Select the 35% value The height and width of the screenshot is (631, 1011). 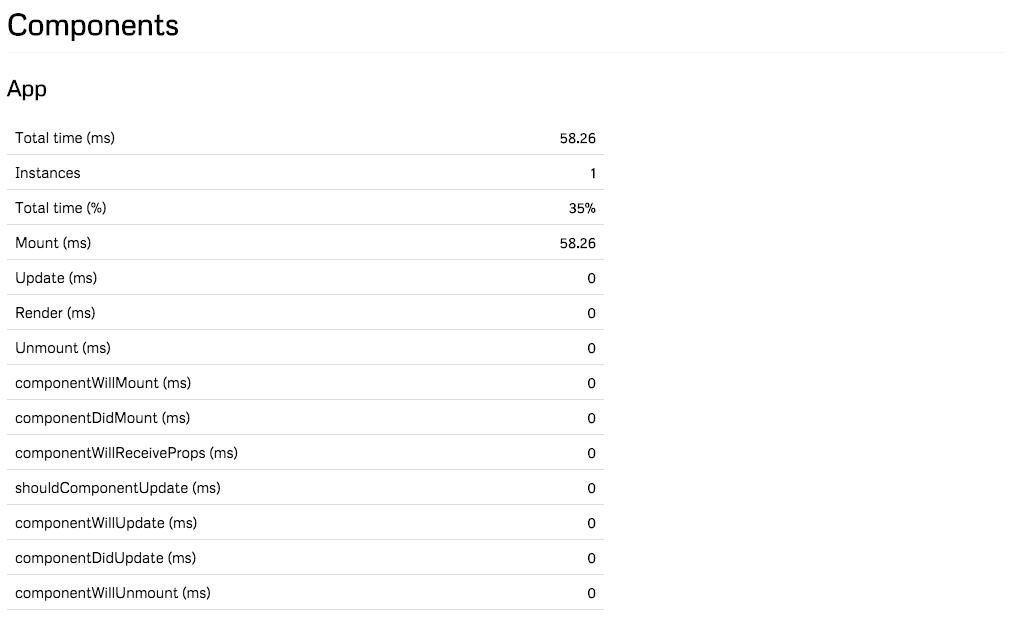point(582,208)
